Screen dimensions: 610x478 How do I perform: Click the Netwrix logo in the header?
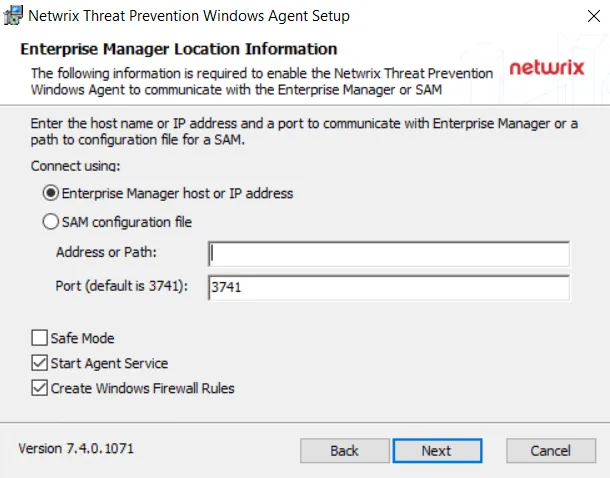547,67
